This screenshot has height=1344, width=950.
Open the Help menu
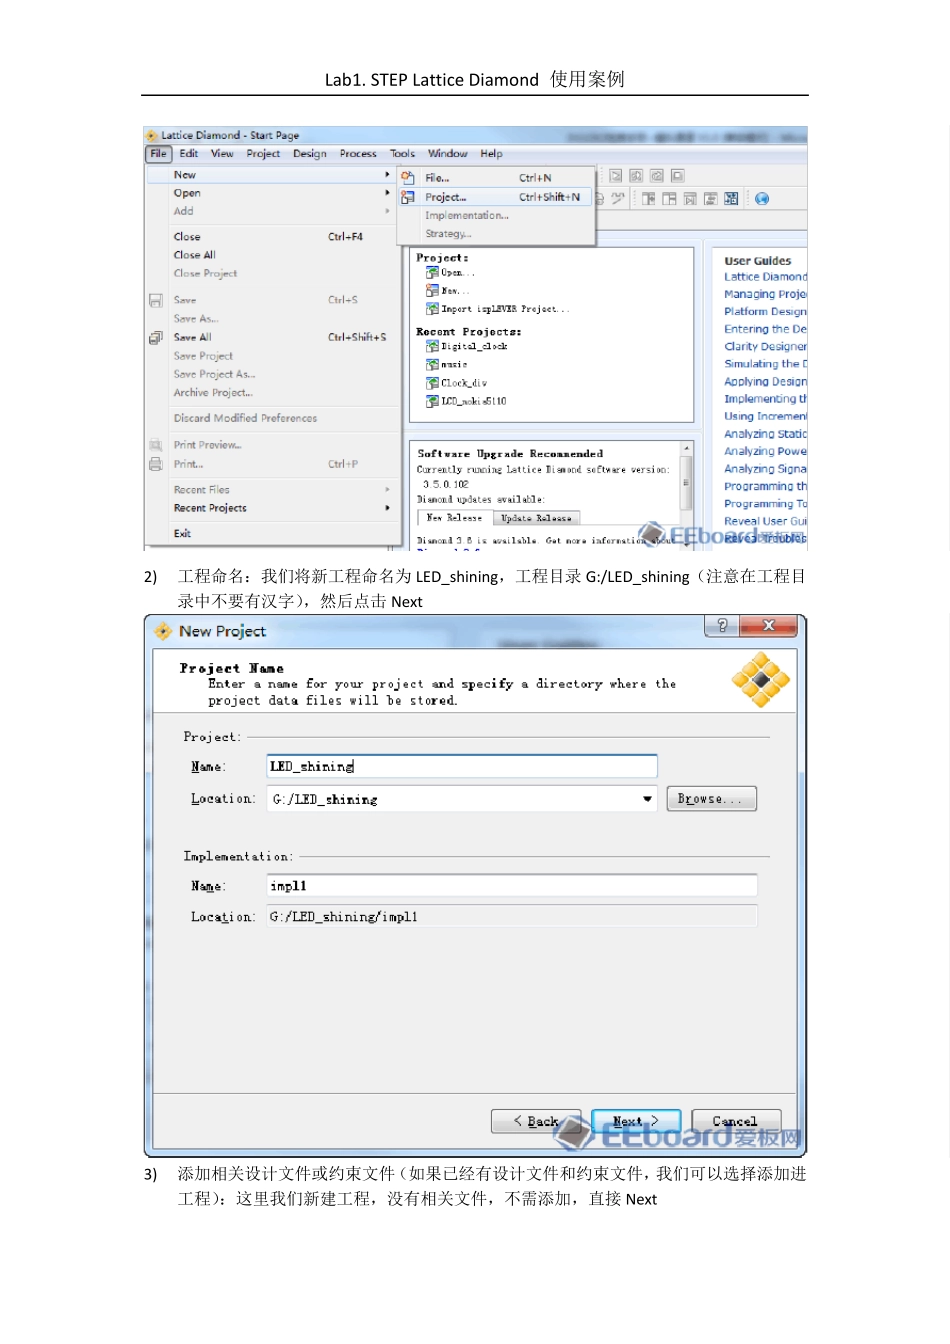(491, 154)
